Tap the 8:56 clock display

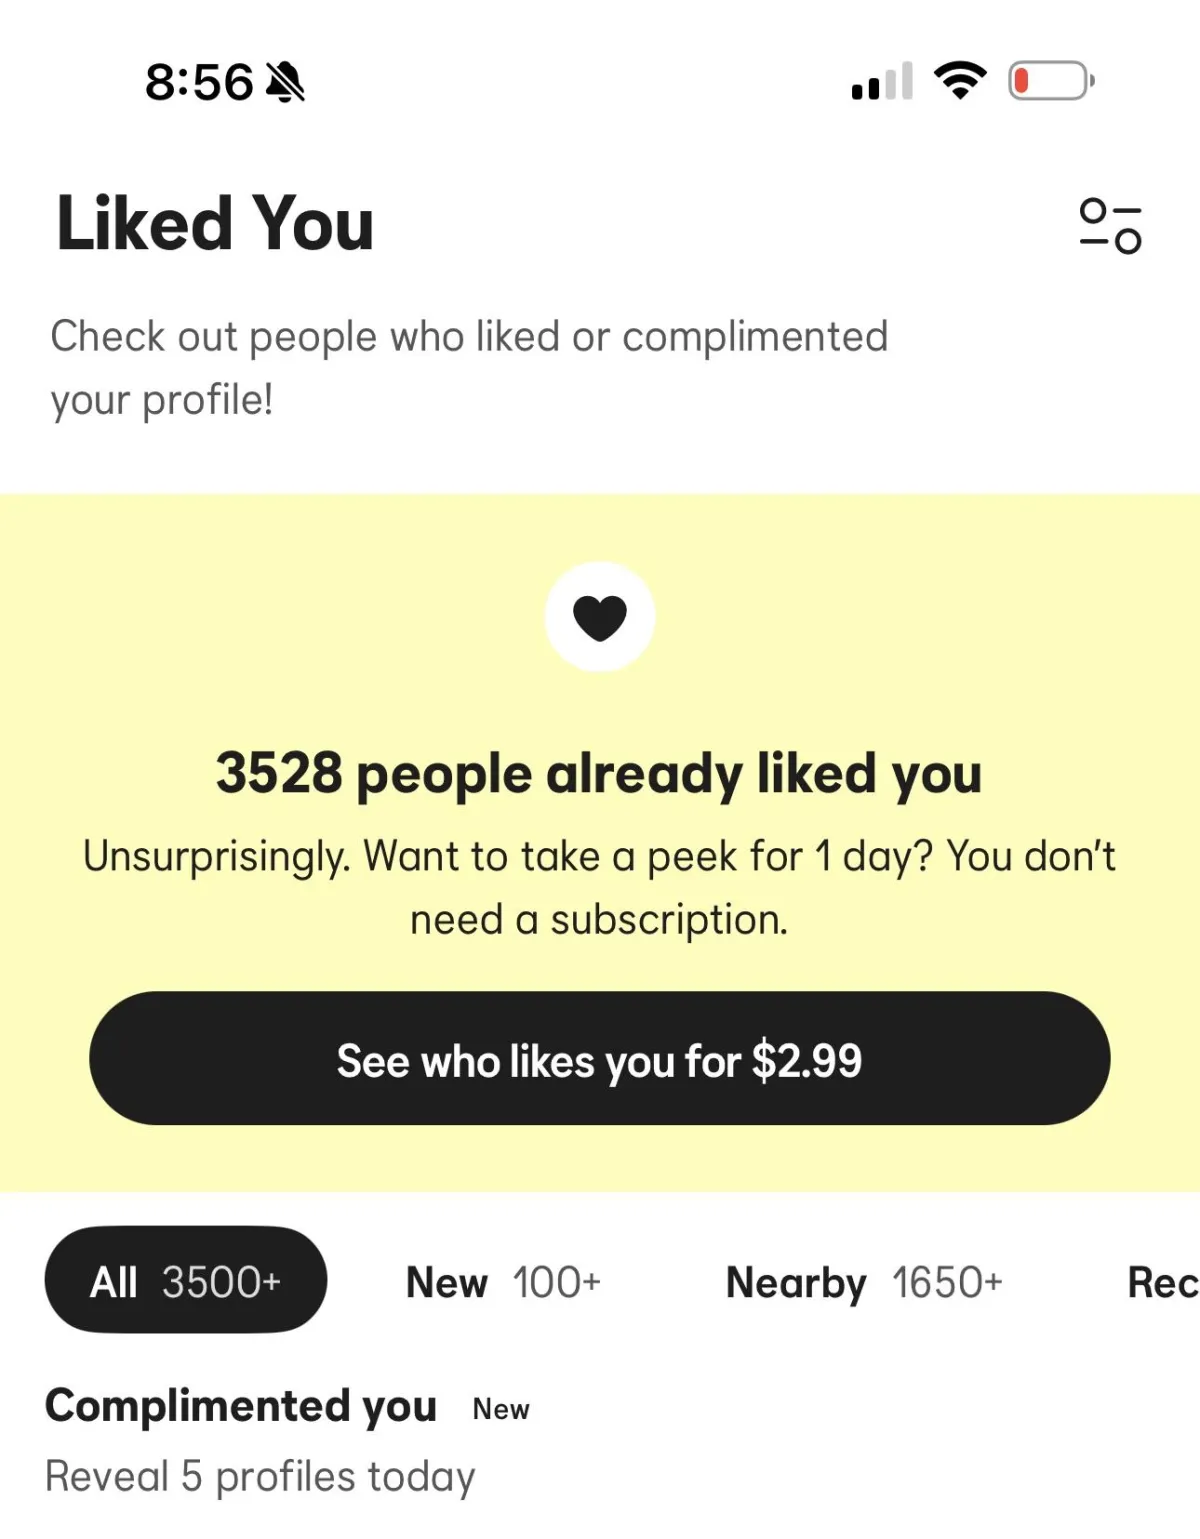click(199, 82)
